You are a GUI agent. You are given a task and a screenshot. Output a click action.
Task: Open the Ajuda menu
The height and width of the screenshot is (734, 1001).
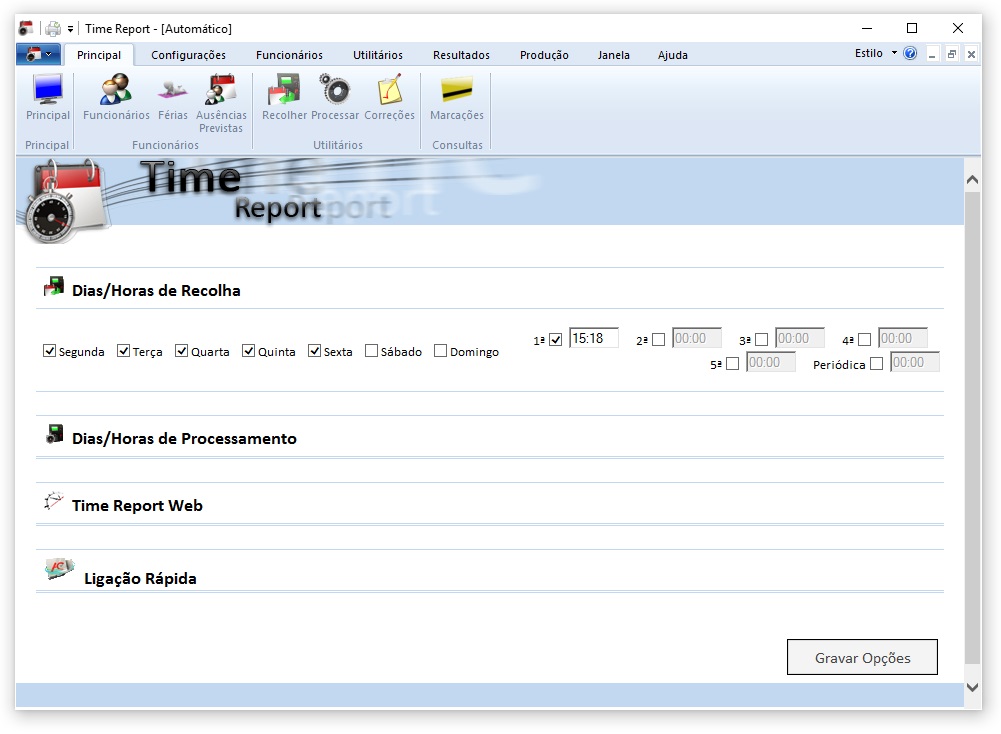point(673,55)
